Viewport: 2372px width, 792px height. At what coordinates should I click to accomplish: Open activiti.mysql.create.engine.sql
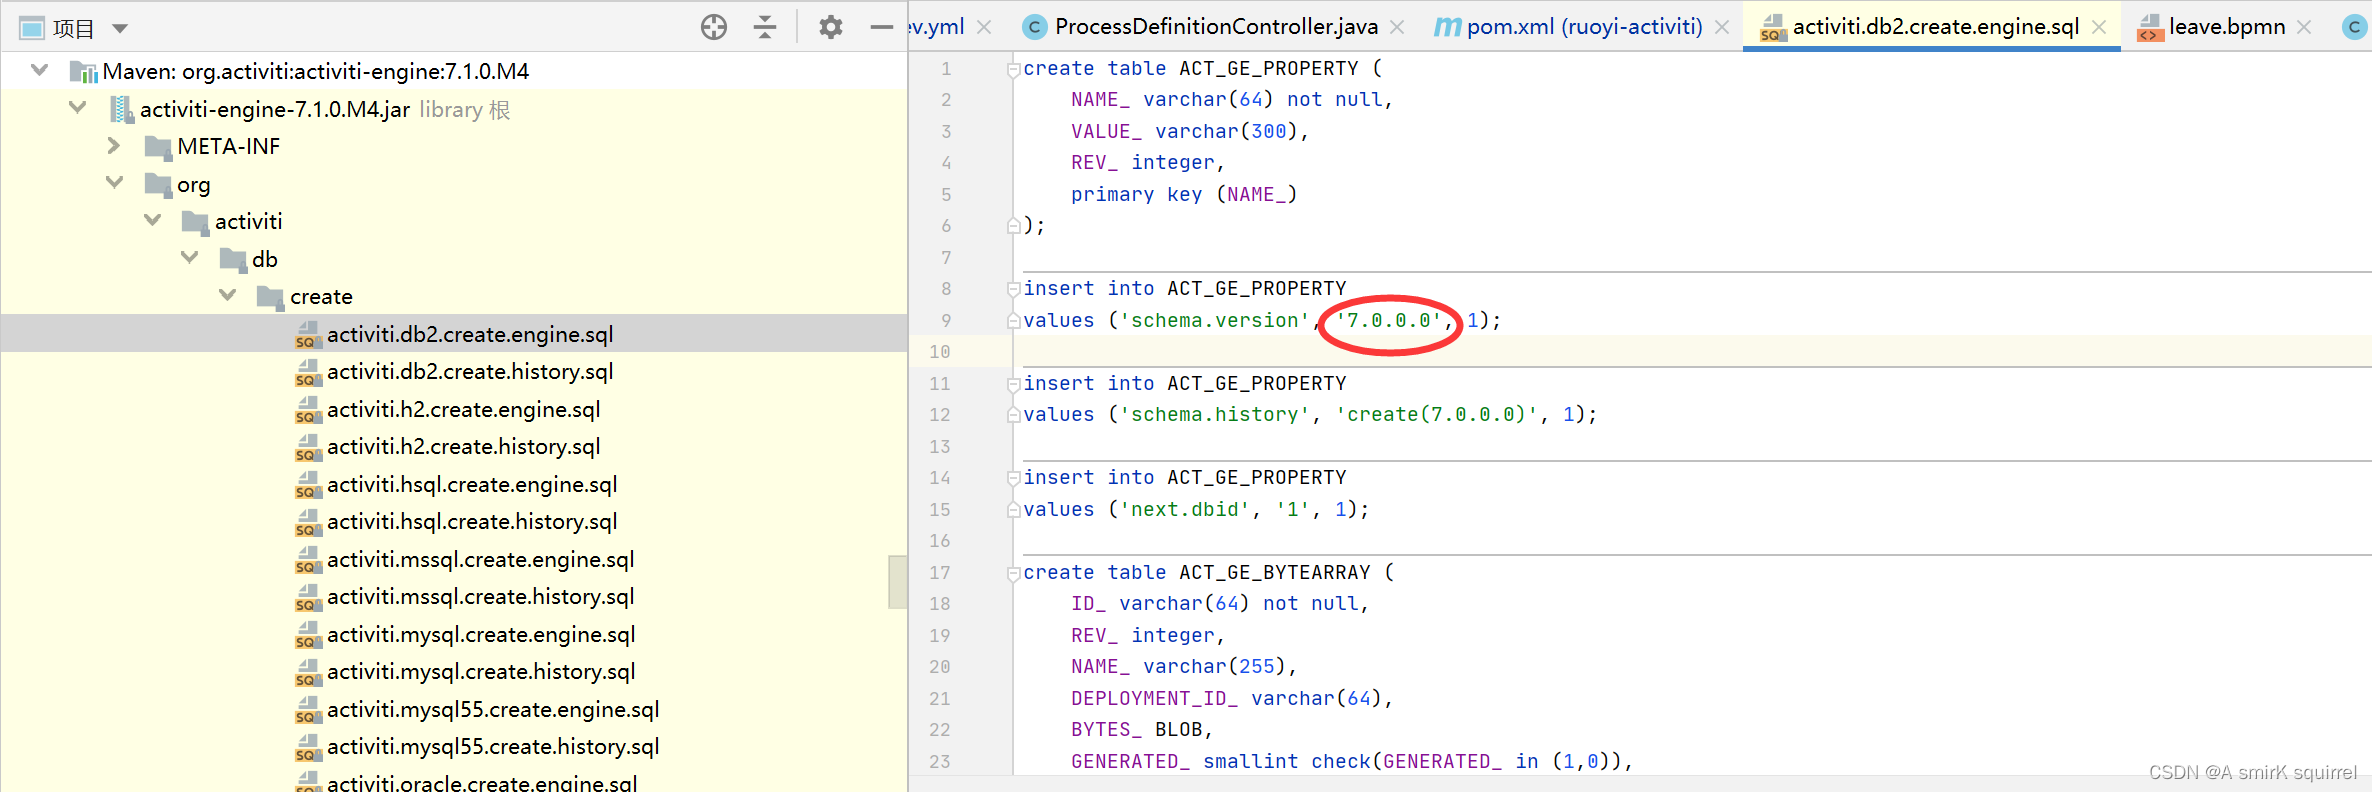point(481,634)
